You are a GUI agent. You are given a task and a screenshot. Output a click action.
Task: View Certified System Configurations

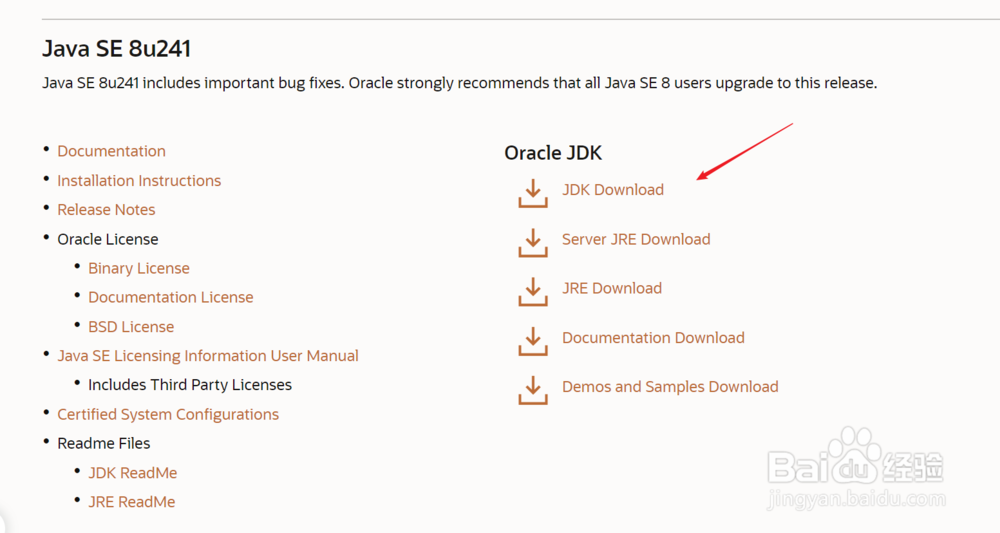click(x=168, y=414)
